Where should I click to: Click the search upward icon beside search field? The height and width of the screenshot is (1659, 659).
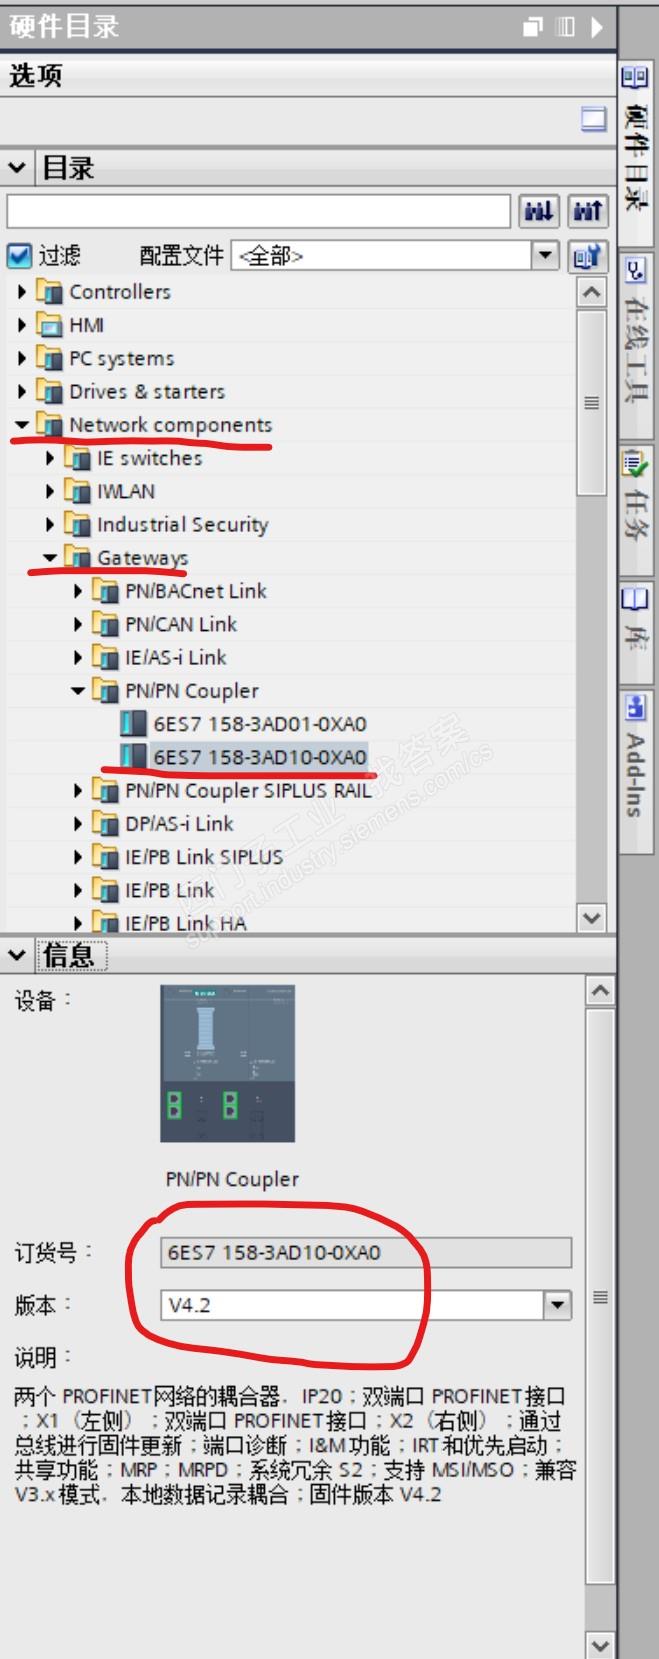[588, 211]
